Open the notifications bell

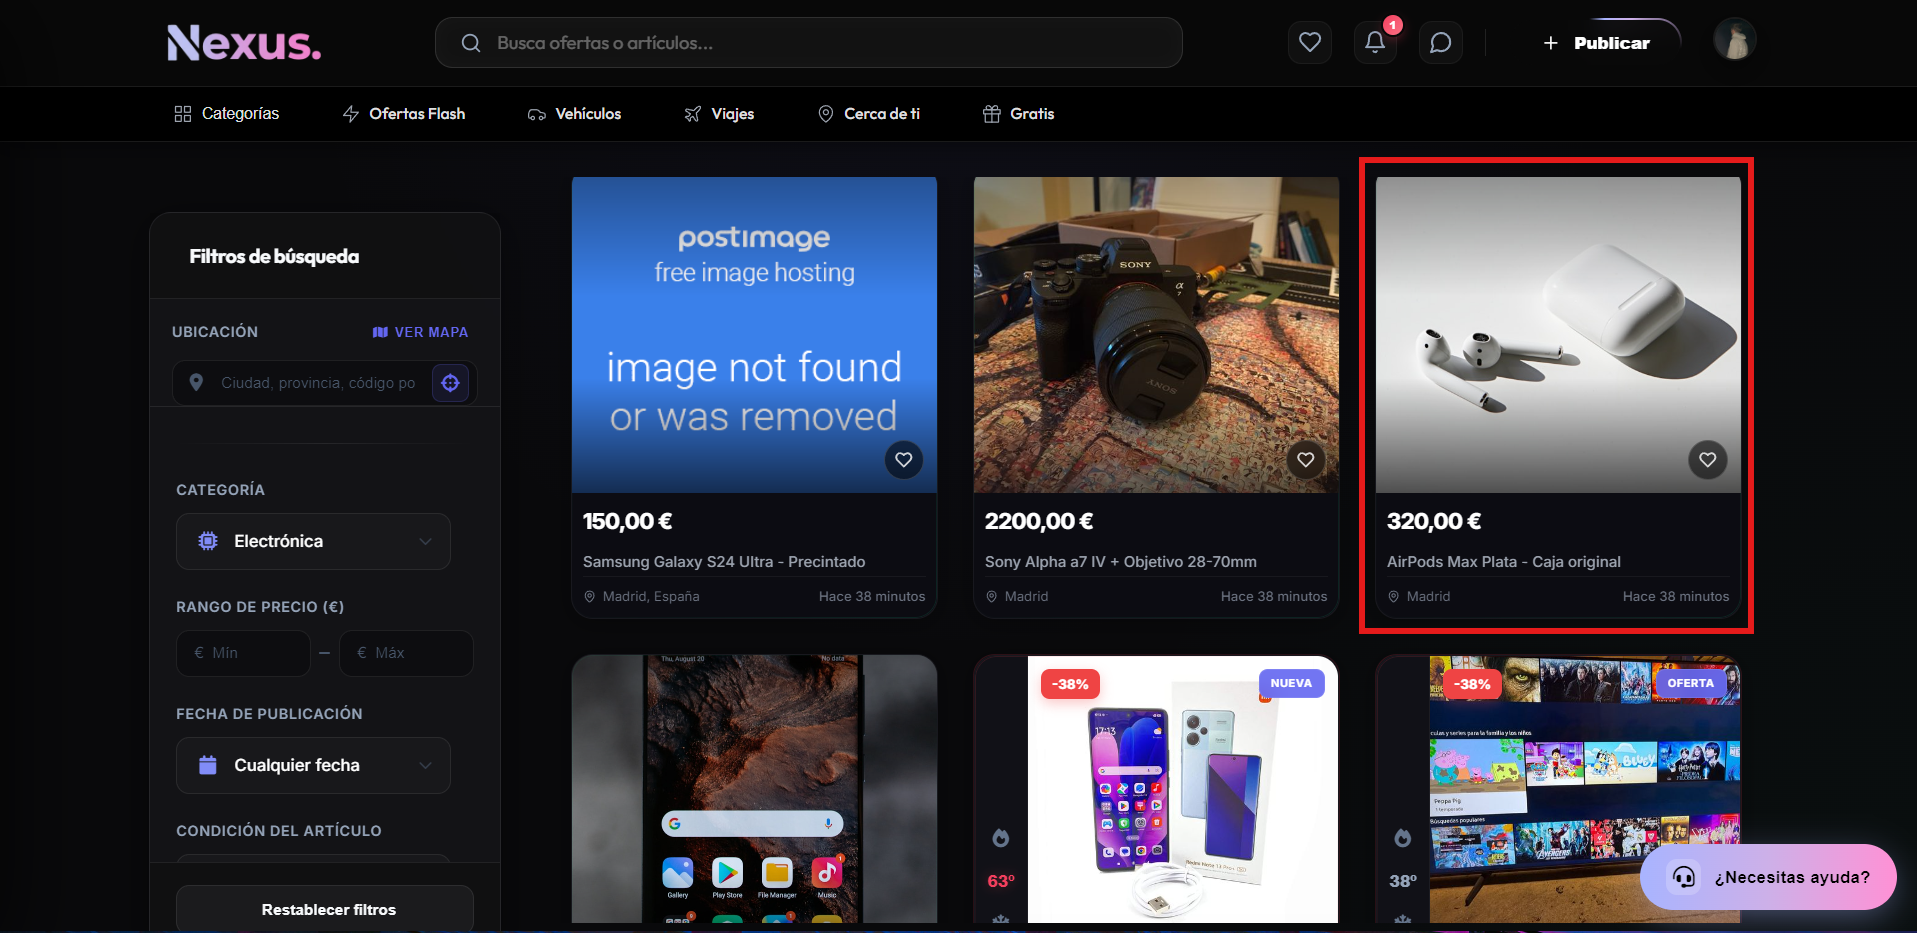coord(1375,42)
